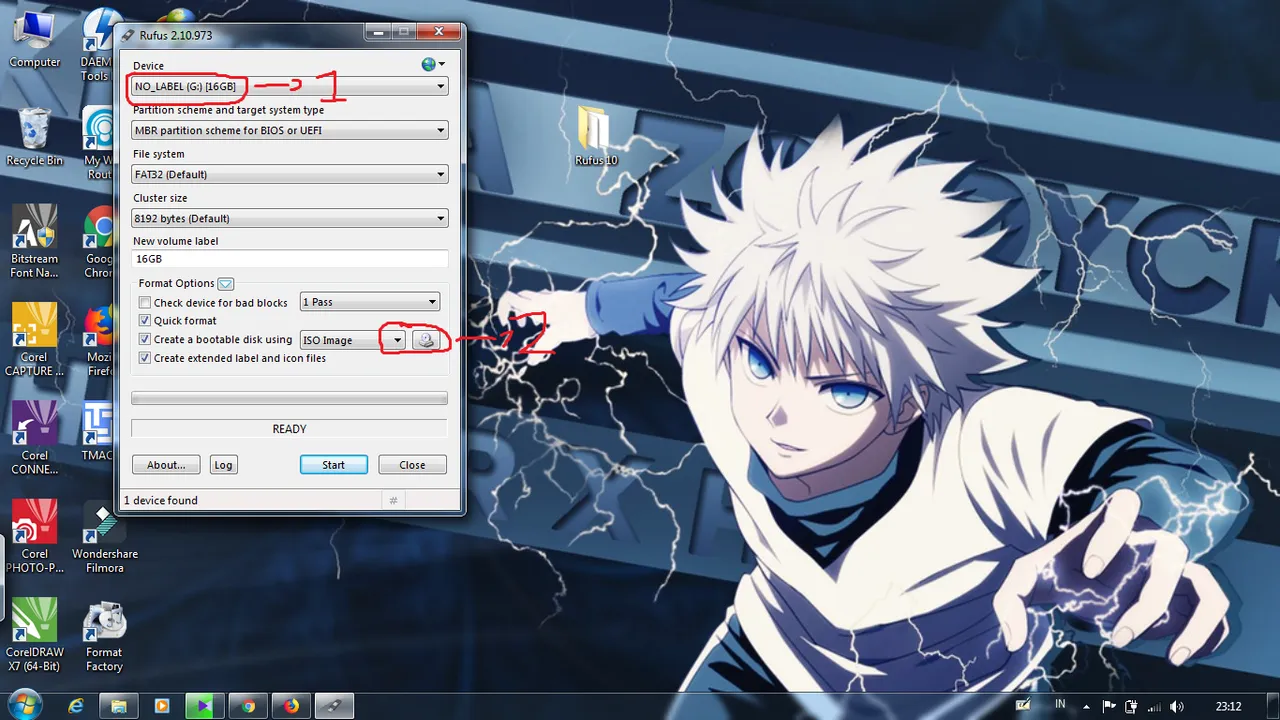Open Windows Media Player from the taskbar
Viewport: 1280px width, 720px height.
[162, 706]
